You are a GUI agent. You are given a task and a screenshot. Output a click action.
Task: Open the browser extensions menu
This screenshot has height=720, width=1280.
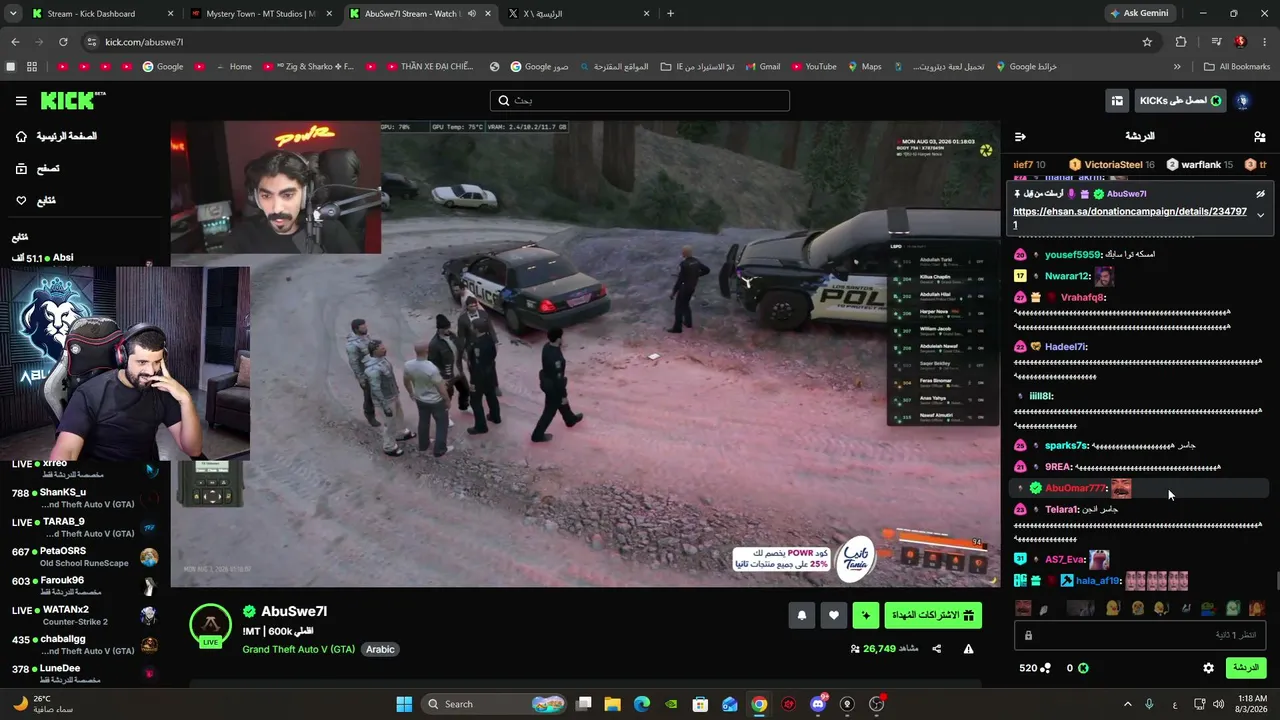(1181, 42)
